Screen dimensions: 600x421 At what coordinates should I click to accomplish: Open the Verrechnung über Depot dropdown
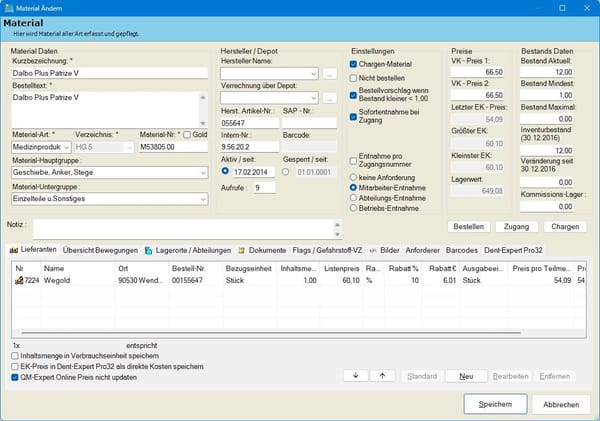pos(314,98)
